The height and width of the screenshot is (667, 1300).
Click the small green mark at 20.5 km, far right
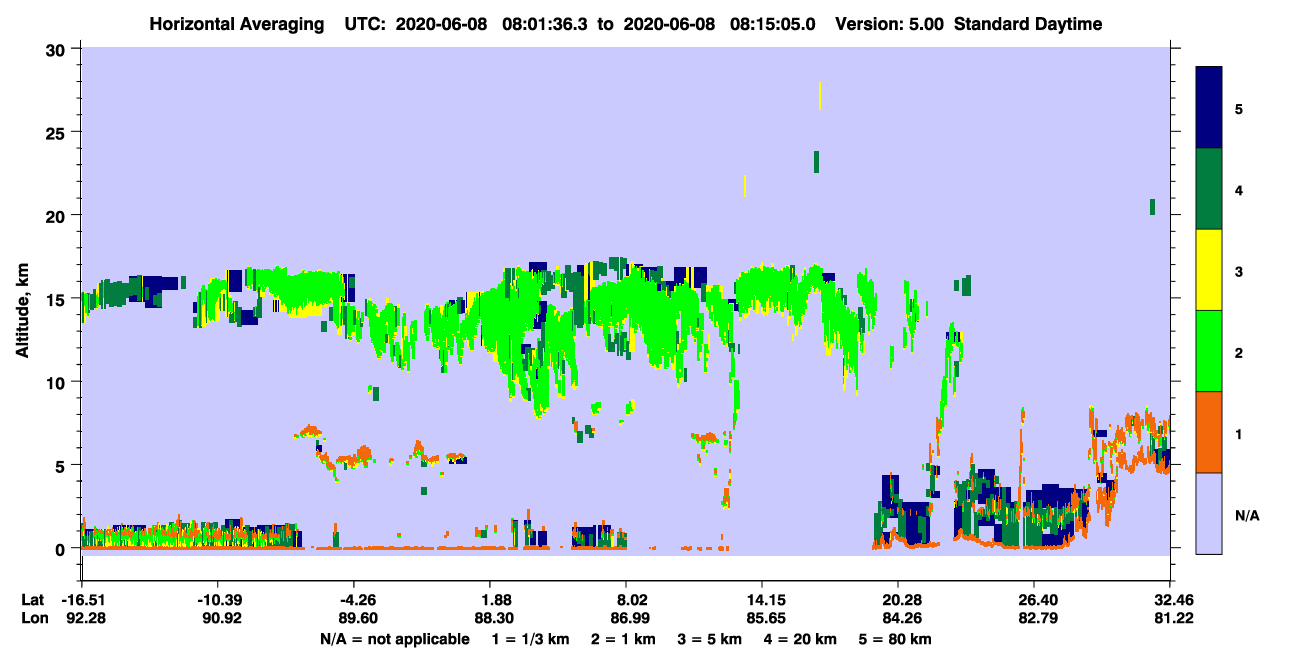pos(1153,206)
